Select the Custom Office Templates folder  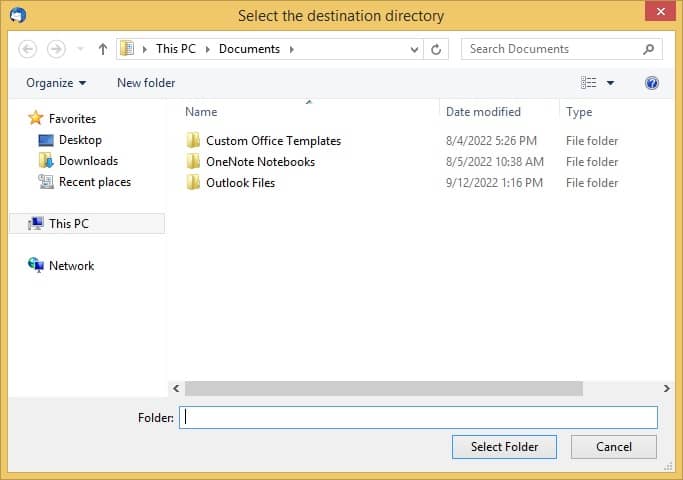point(273,141)
